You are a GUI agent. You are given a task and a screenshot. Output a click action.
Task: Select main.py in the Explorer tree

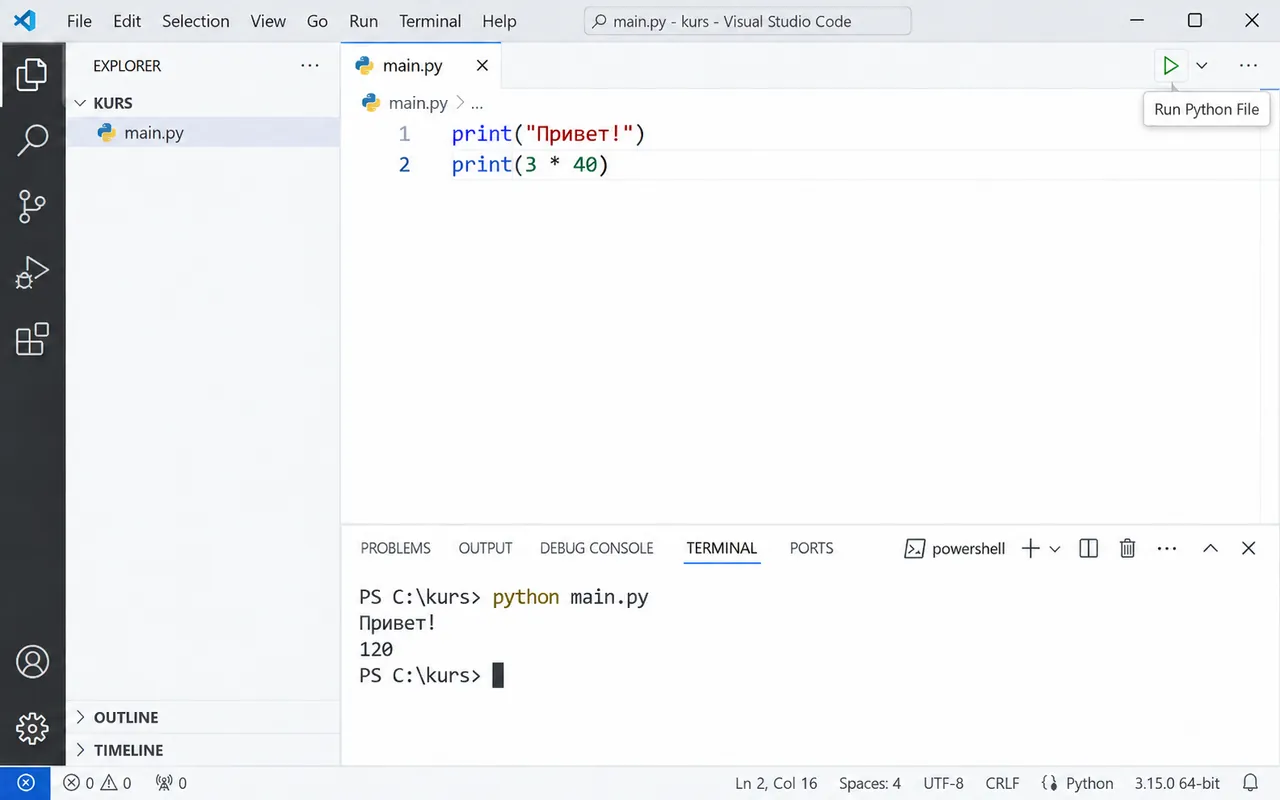[203, 133]
